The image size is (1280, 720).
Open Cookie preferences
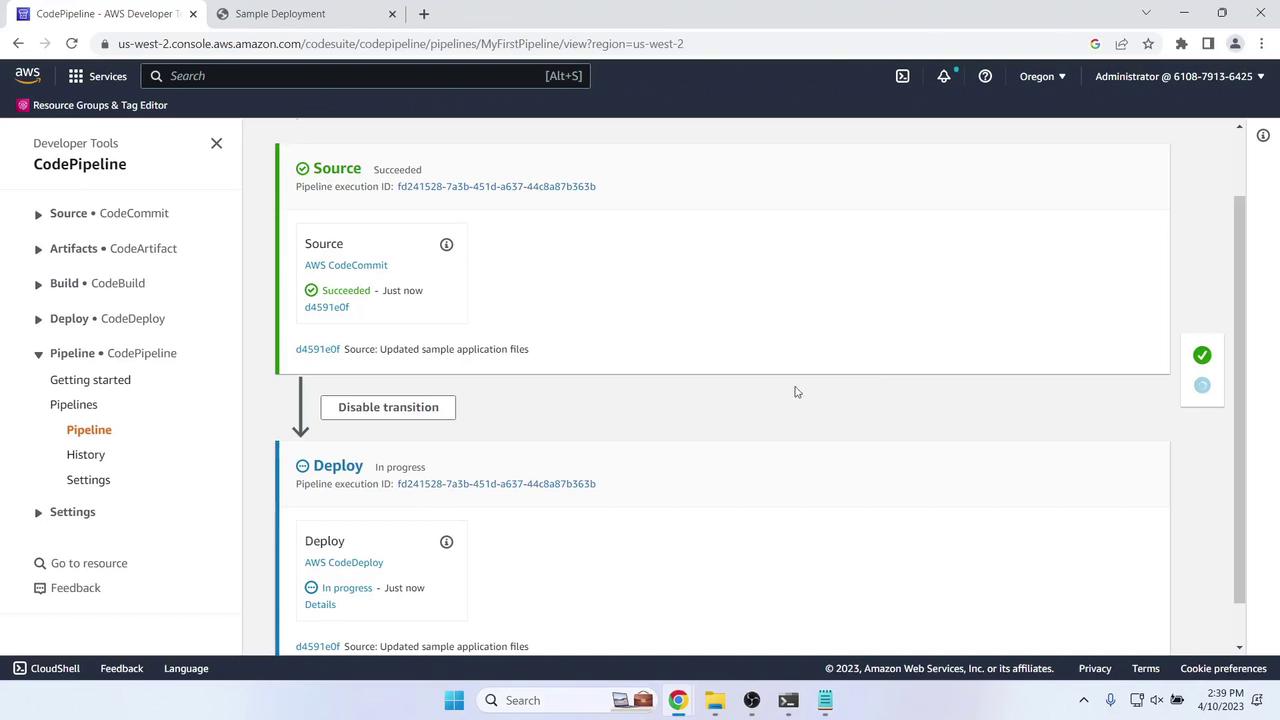pyautogui.click(x=1223, y=668)
